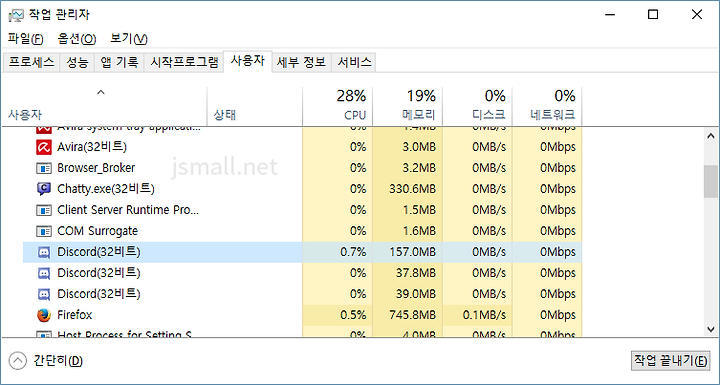This screenshot has width=720, height=385.
Task: Sort by the 19% 메모리 column header
Action: click(x=407, y=107)
